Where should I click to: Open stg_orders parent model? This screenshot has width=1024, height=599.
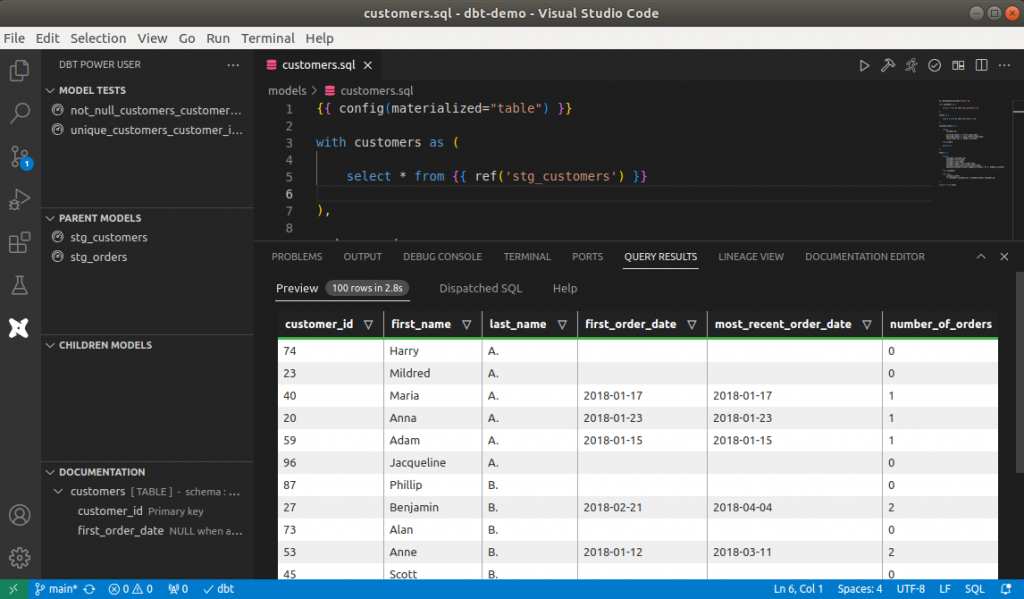tap(99, 257)
